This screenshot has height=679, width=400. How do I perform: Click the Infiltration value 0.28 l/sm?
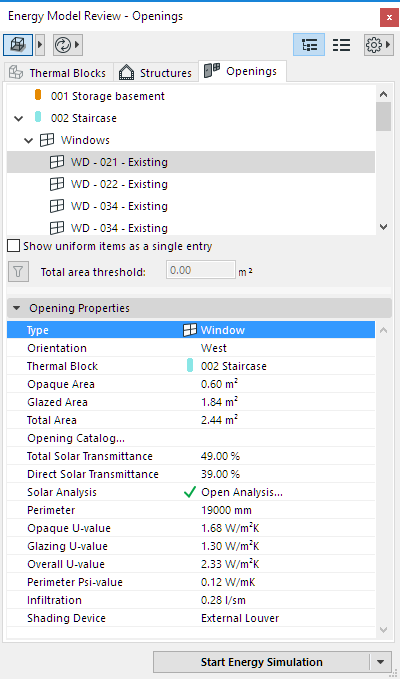(223, 600)
